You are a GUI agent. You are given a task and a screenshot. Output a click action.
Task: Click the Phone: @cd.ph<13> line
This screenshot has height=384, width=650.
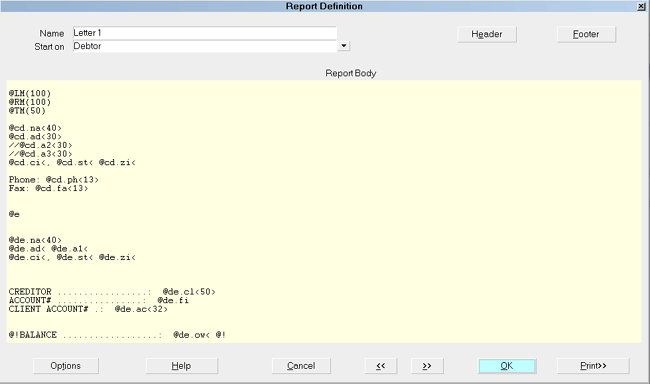tap(54, 180)
